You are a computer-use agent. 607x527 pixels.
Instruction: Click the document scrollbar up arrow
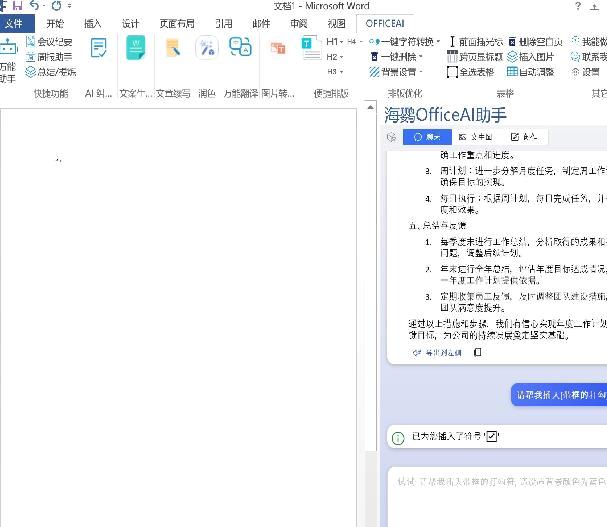pyautogui.click(x=370, y=108)
